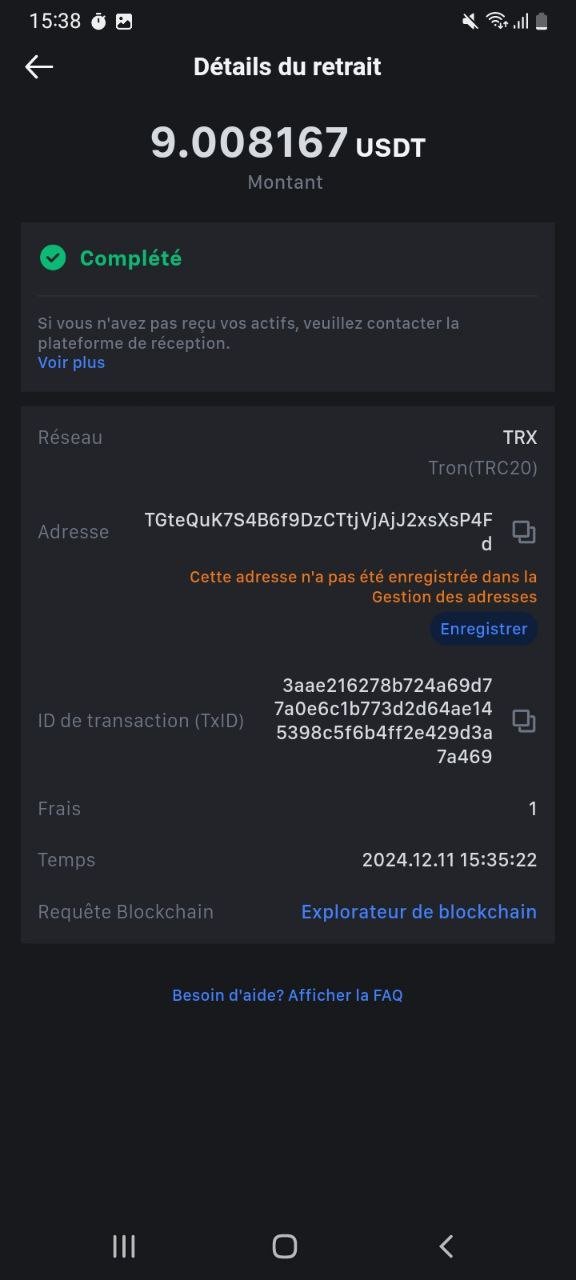Tap the battery indicator icon
The image size is (576, 1280).
(541, 21)
